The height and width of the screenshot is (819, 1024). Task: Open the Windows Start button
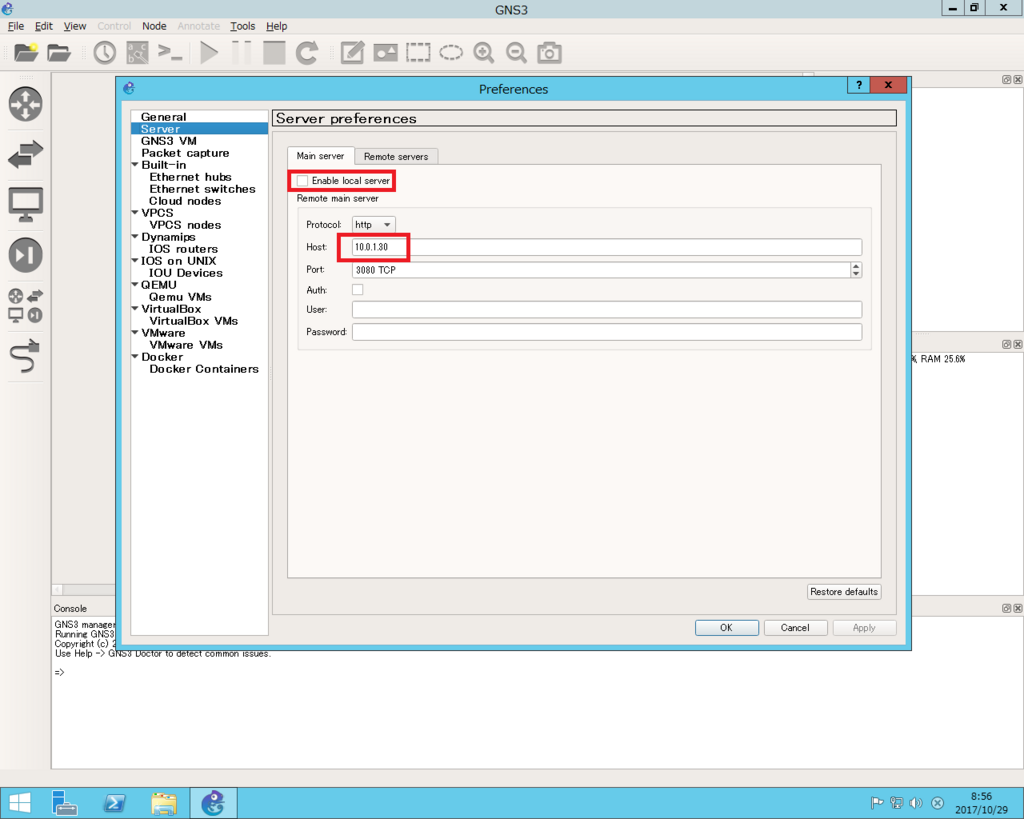tap(20, 803)
